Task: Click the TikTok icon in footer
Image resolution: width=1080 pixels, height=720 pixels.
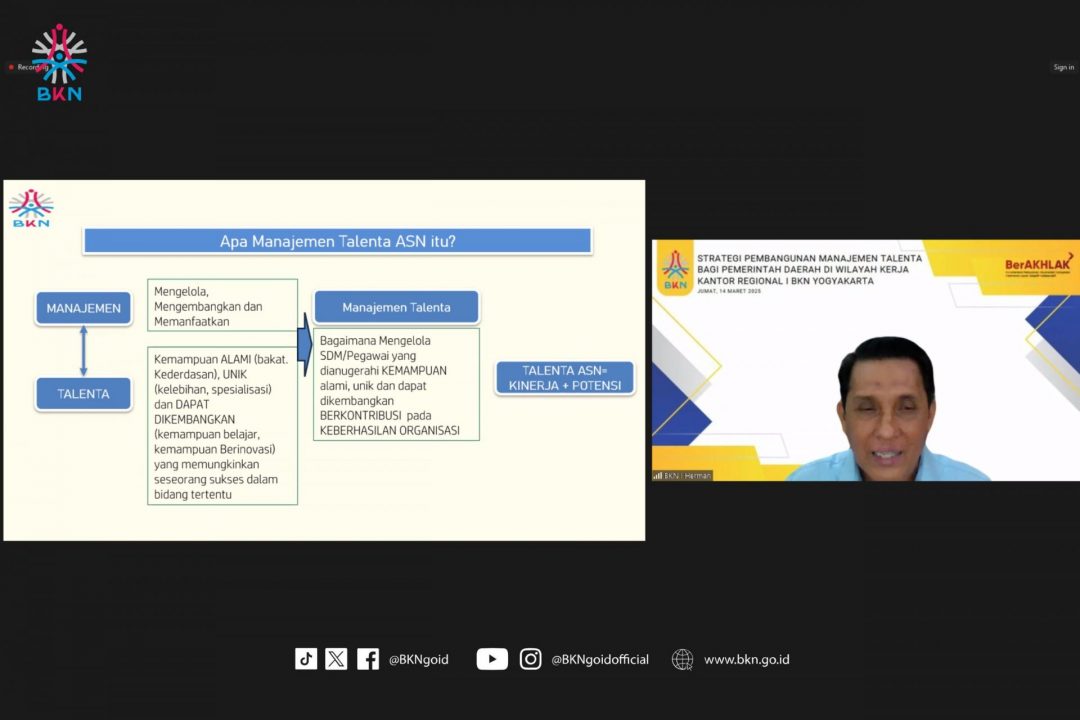Action: (x=306, y=659)
